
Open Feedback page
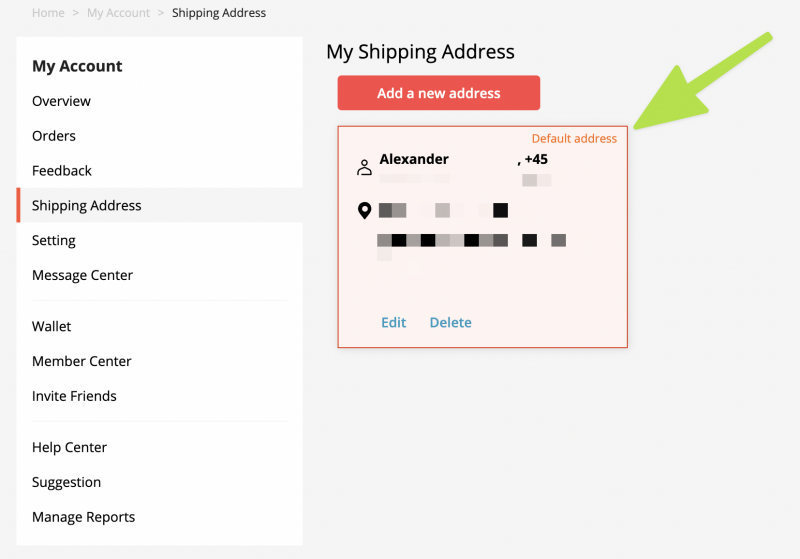(62, 170)
